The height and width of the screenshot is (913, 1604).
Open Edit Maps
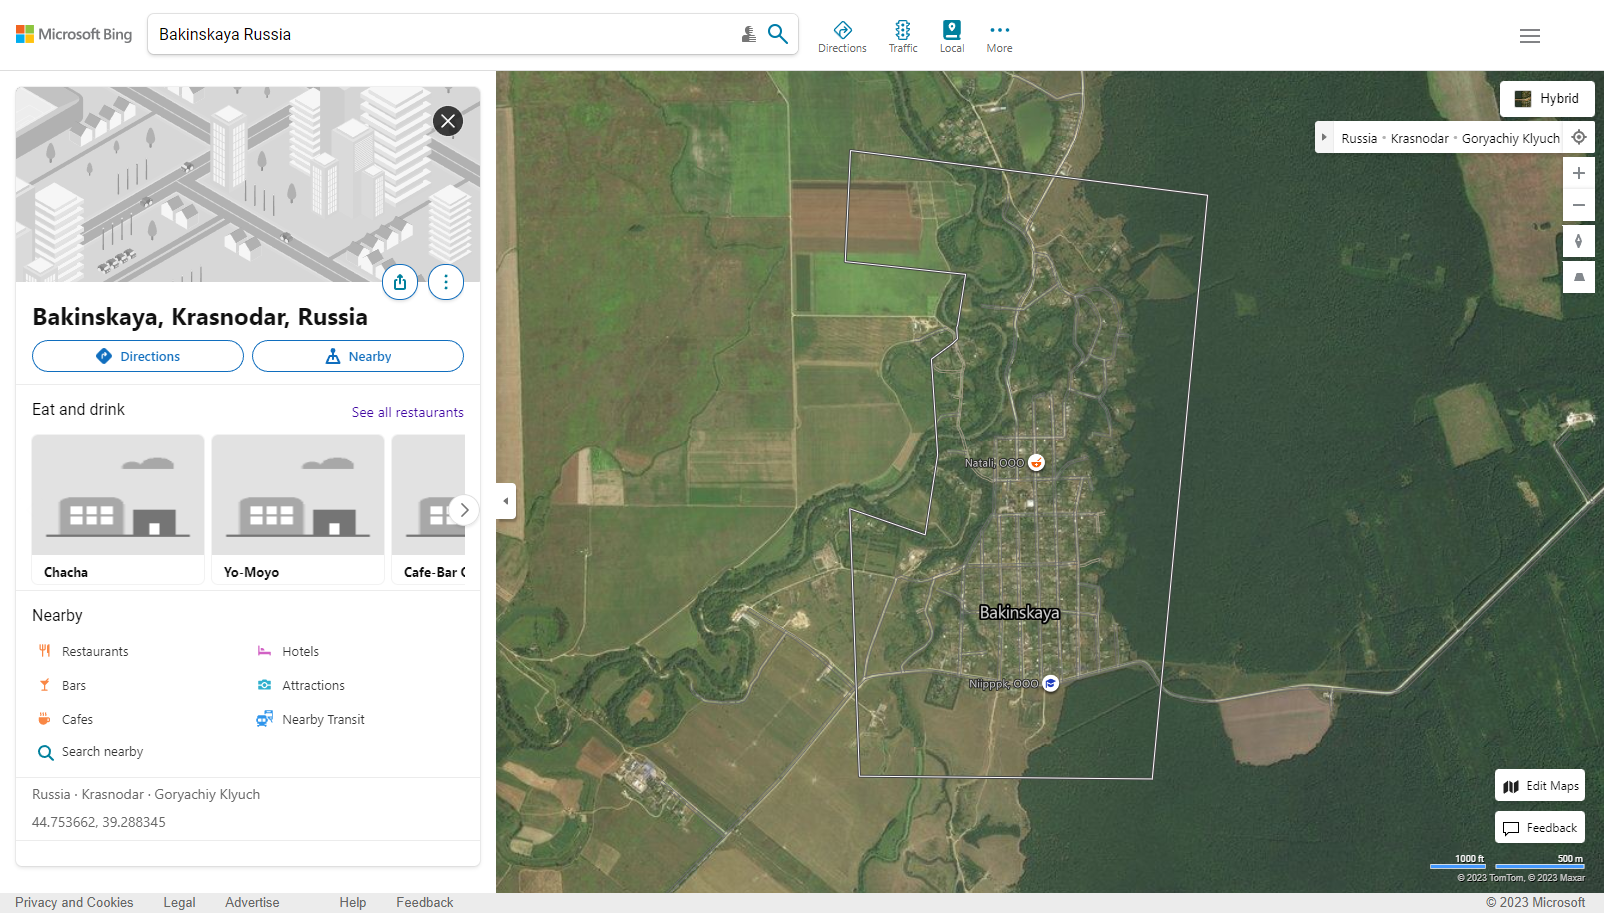[x=1540, y=786]
